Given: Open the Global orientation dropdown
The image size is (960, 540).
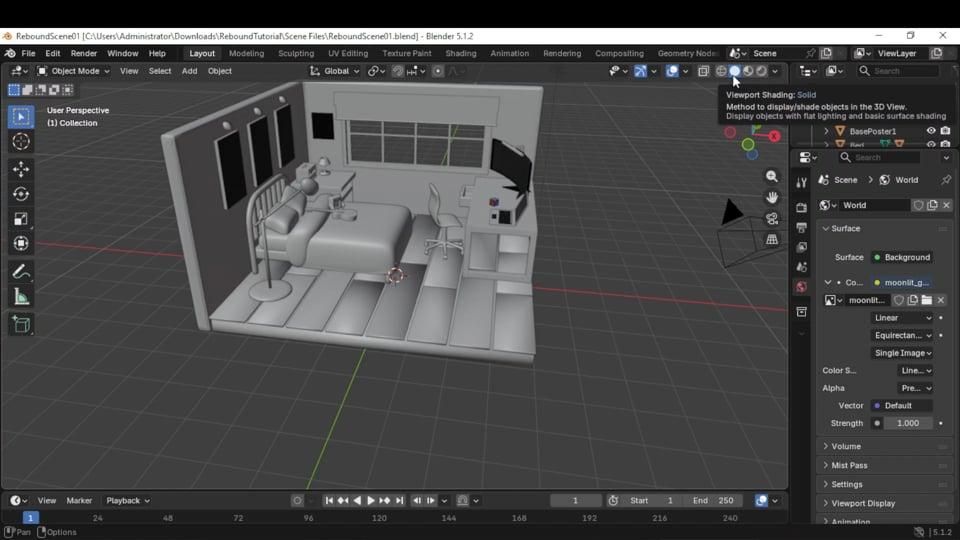Looking at the screenshot, I should (334, 71).
